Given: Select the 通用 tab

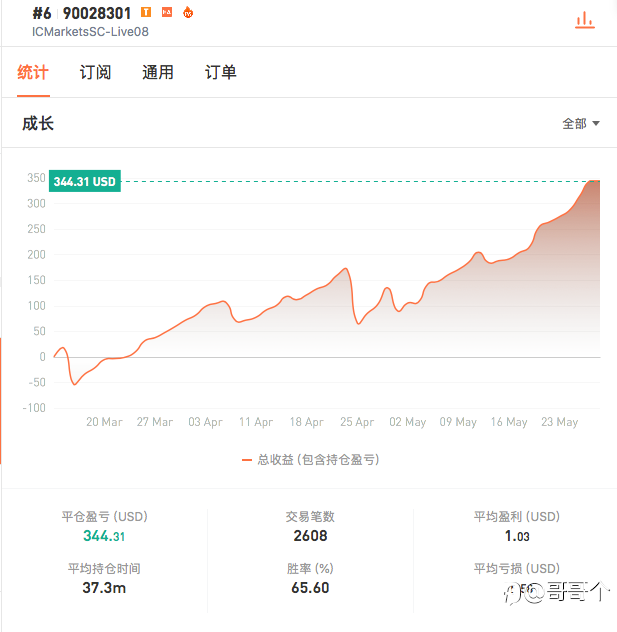Looking at the screenshot, I should 157,72.
